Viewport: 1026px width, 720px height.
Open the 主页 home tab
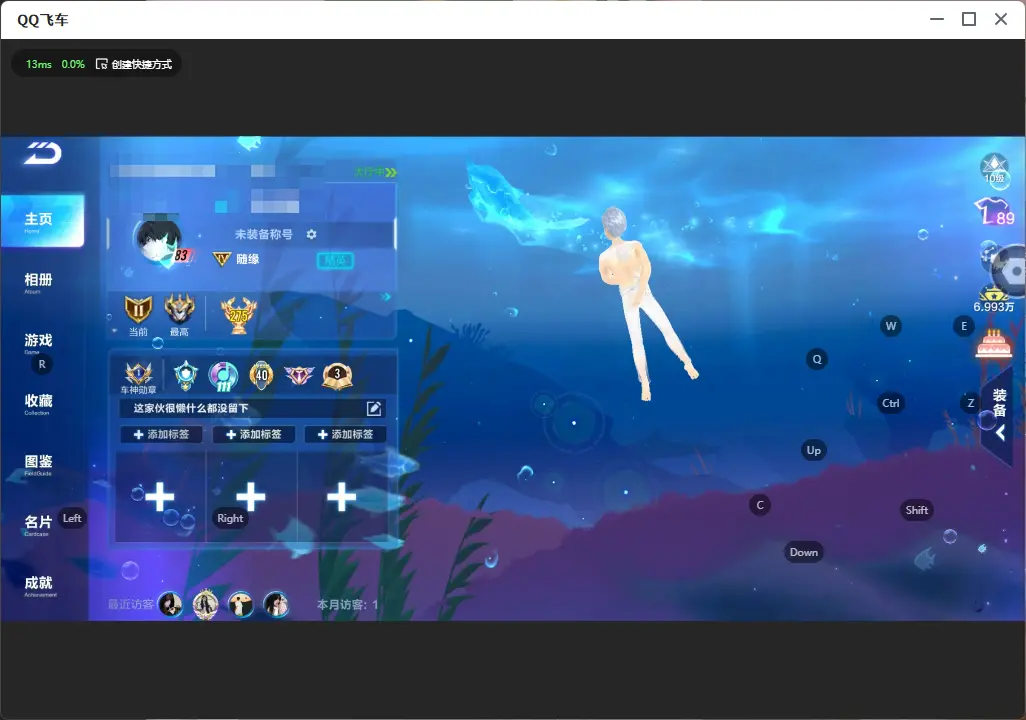coord(42,221)
